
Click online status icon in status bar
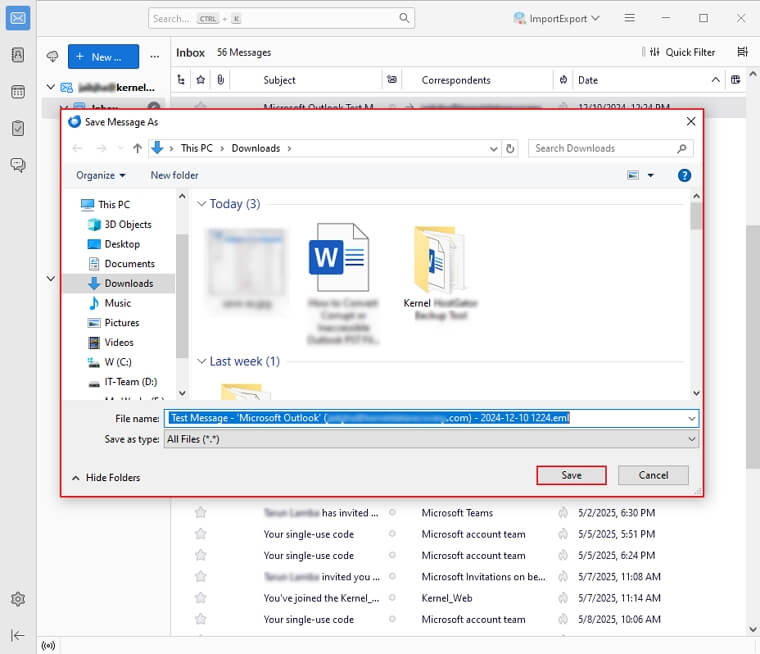point(48,645)
